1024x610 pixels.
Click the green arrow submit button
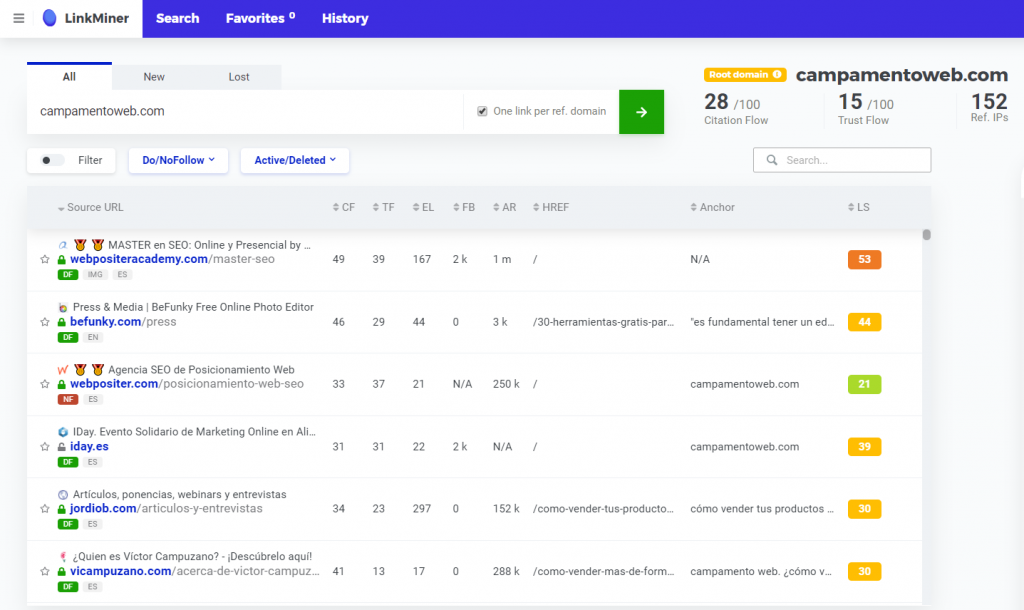coord(641,112)
